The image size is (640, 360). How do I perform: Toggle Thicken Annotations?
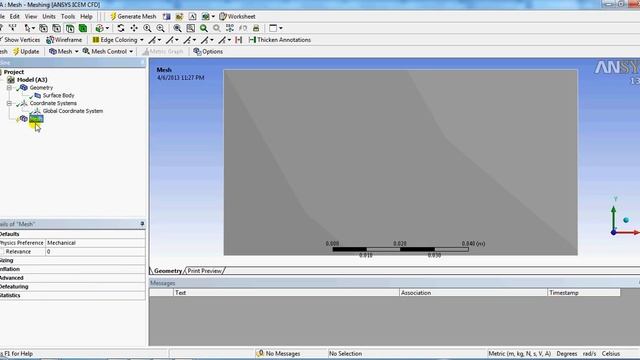click(x=280, y=40)
